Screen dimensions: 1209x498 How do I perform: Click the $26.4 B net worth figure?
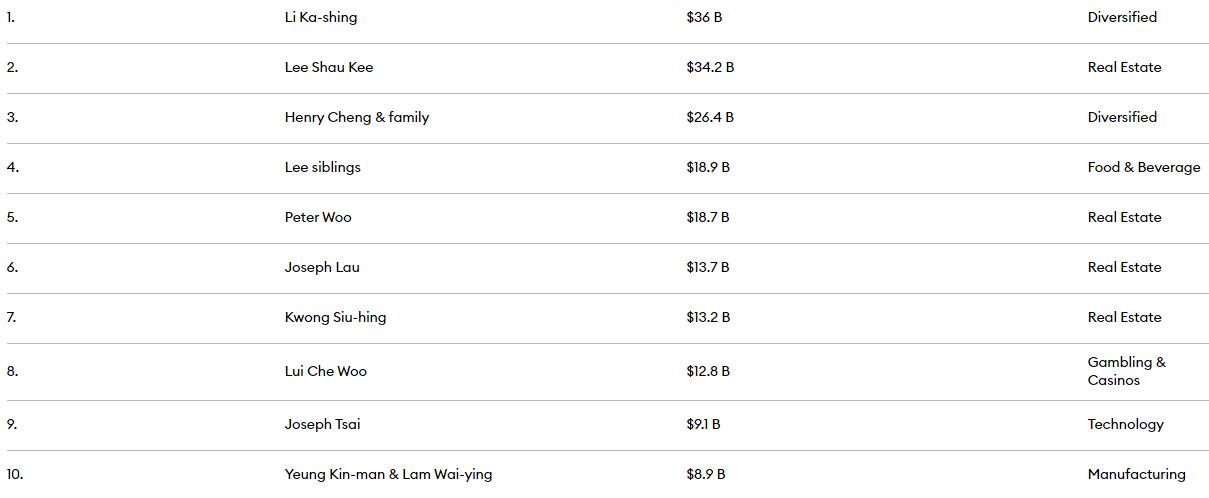[x=709, y=117]
